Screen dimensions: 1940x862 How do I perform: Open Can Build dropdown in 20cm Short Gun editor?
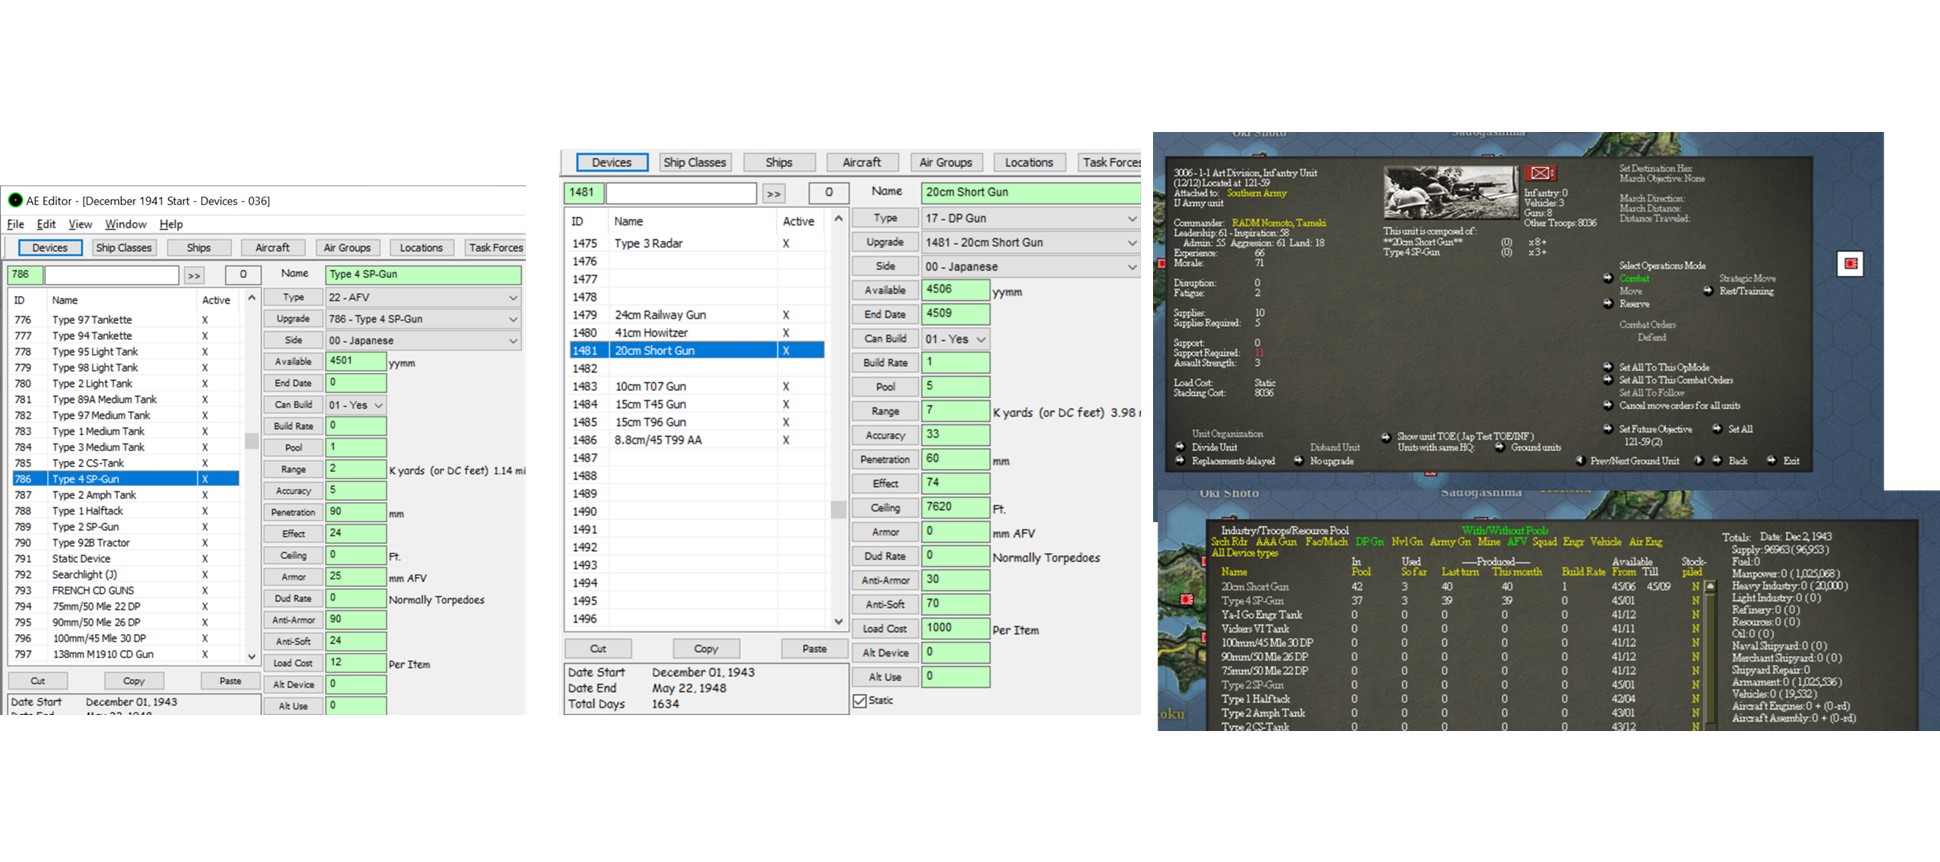click(956, 339)
